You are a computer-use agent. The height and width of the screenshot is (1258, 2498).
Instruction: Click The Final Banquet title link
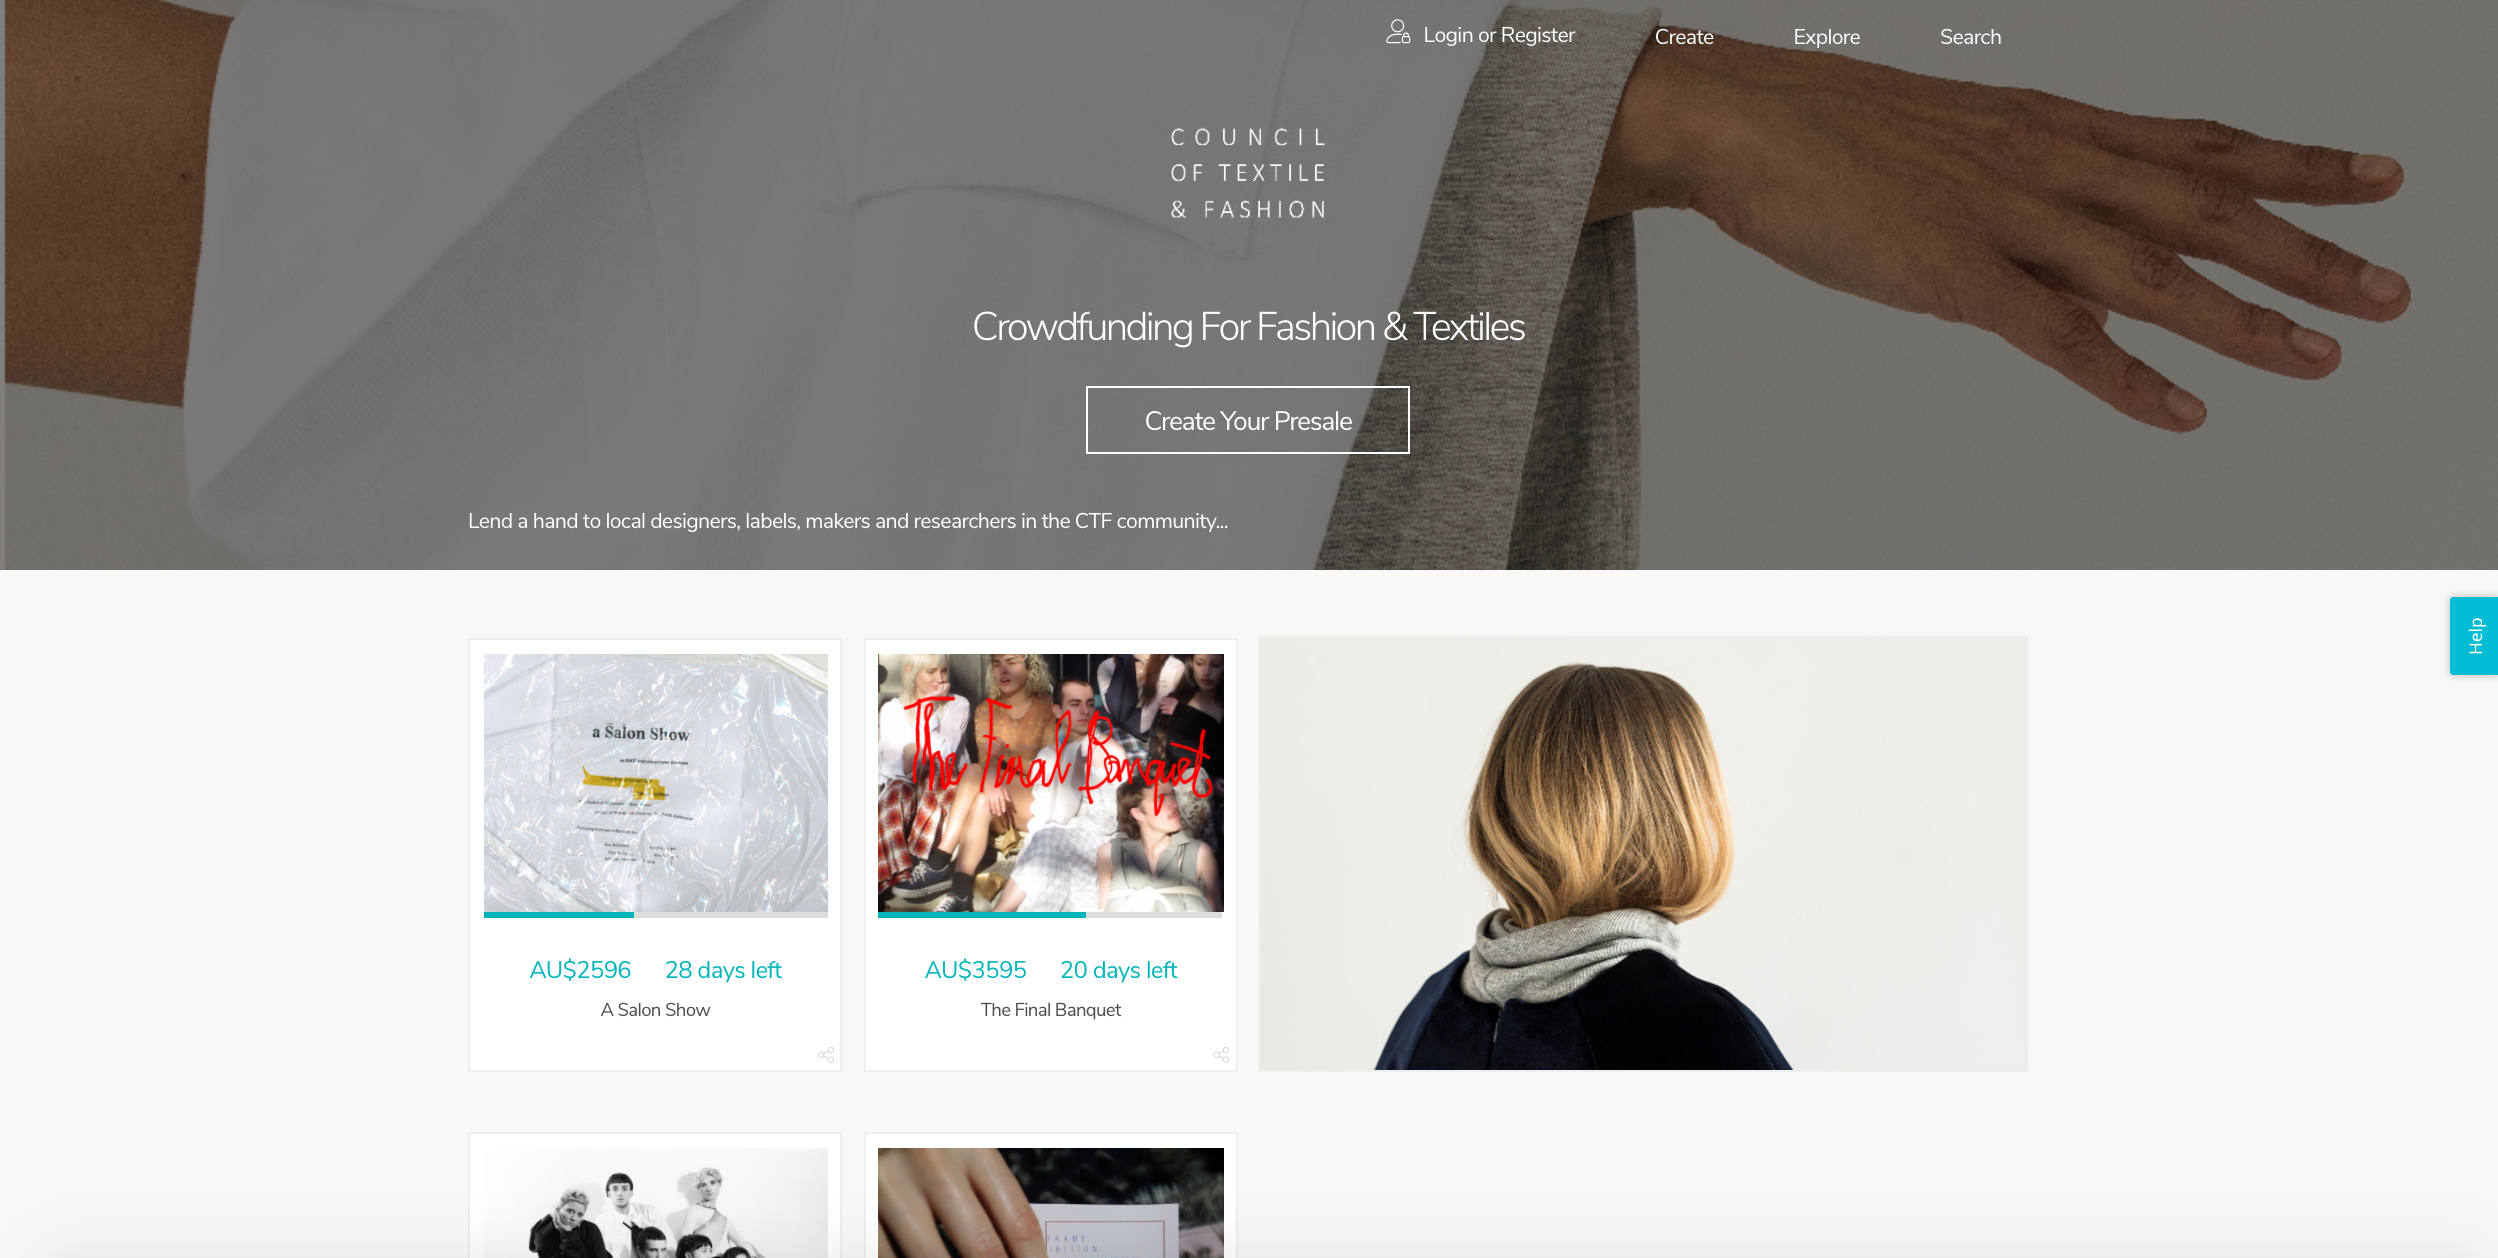tap(1050, 1010)
